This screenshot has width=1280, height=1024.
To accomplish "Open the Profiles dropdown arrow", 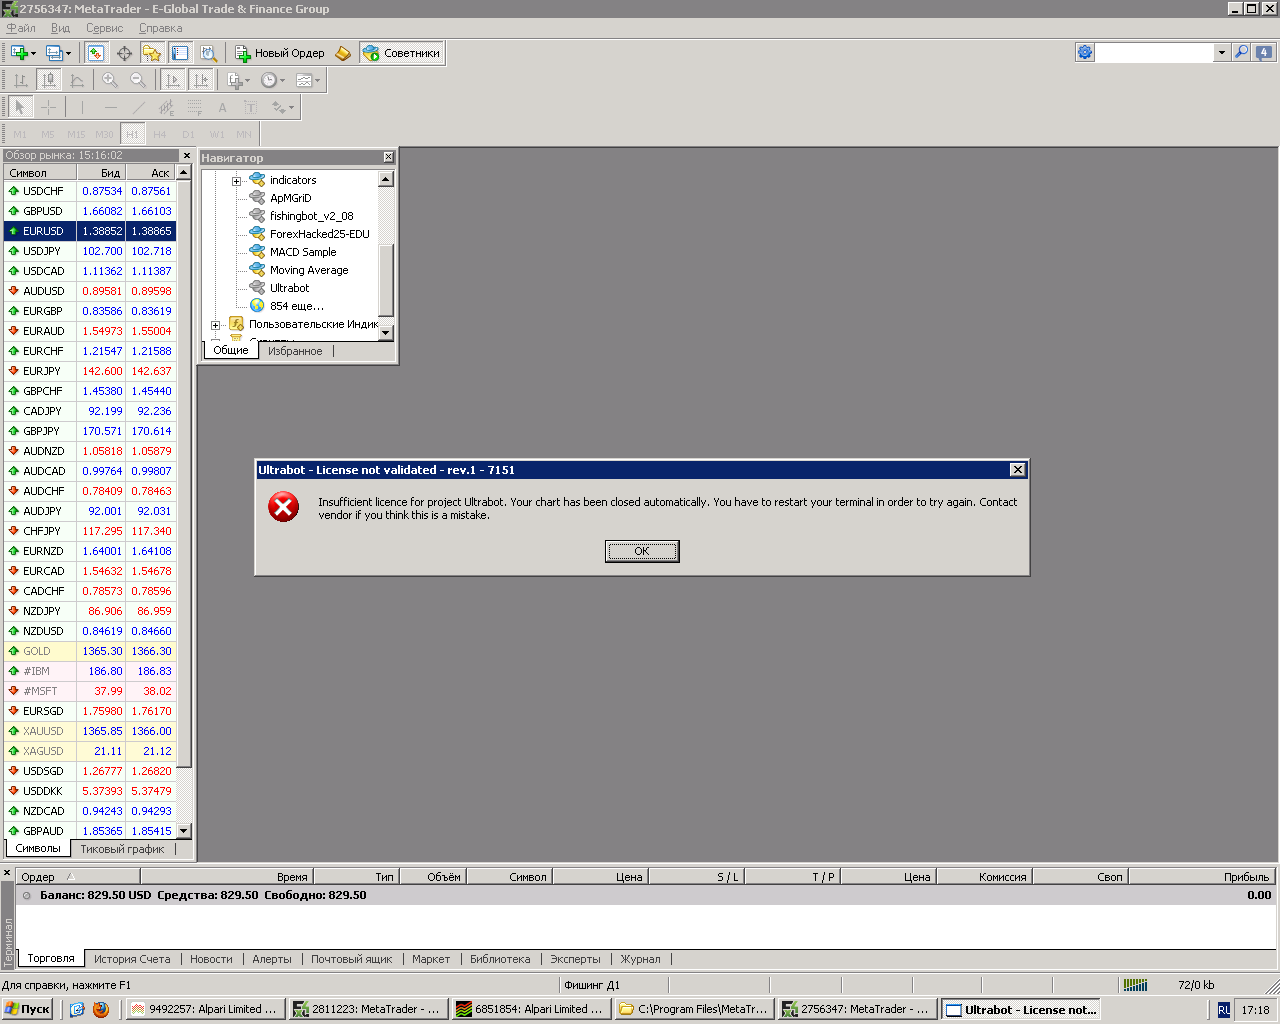I will click(68, 53).
